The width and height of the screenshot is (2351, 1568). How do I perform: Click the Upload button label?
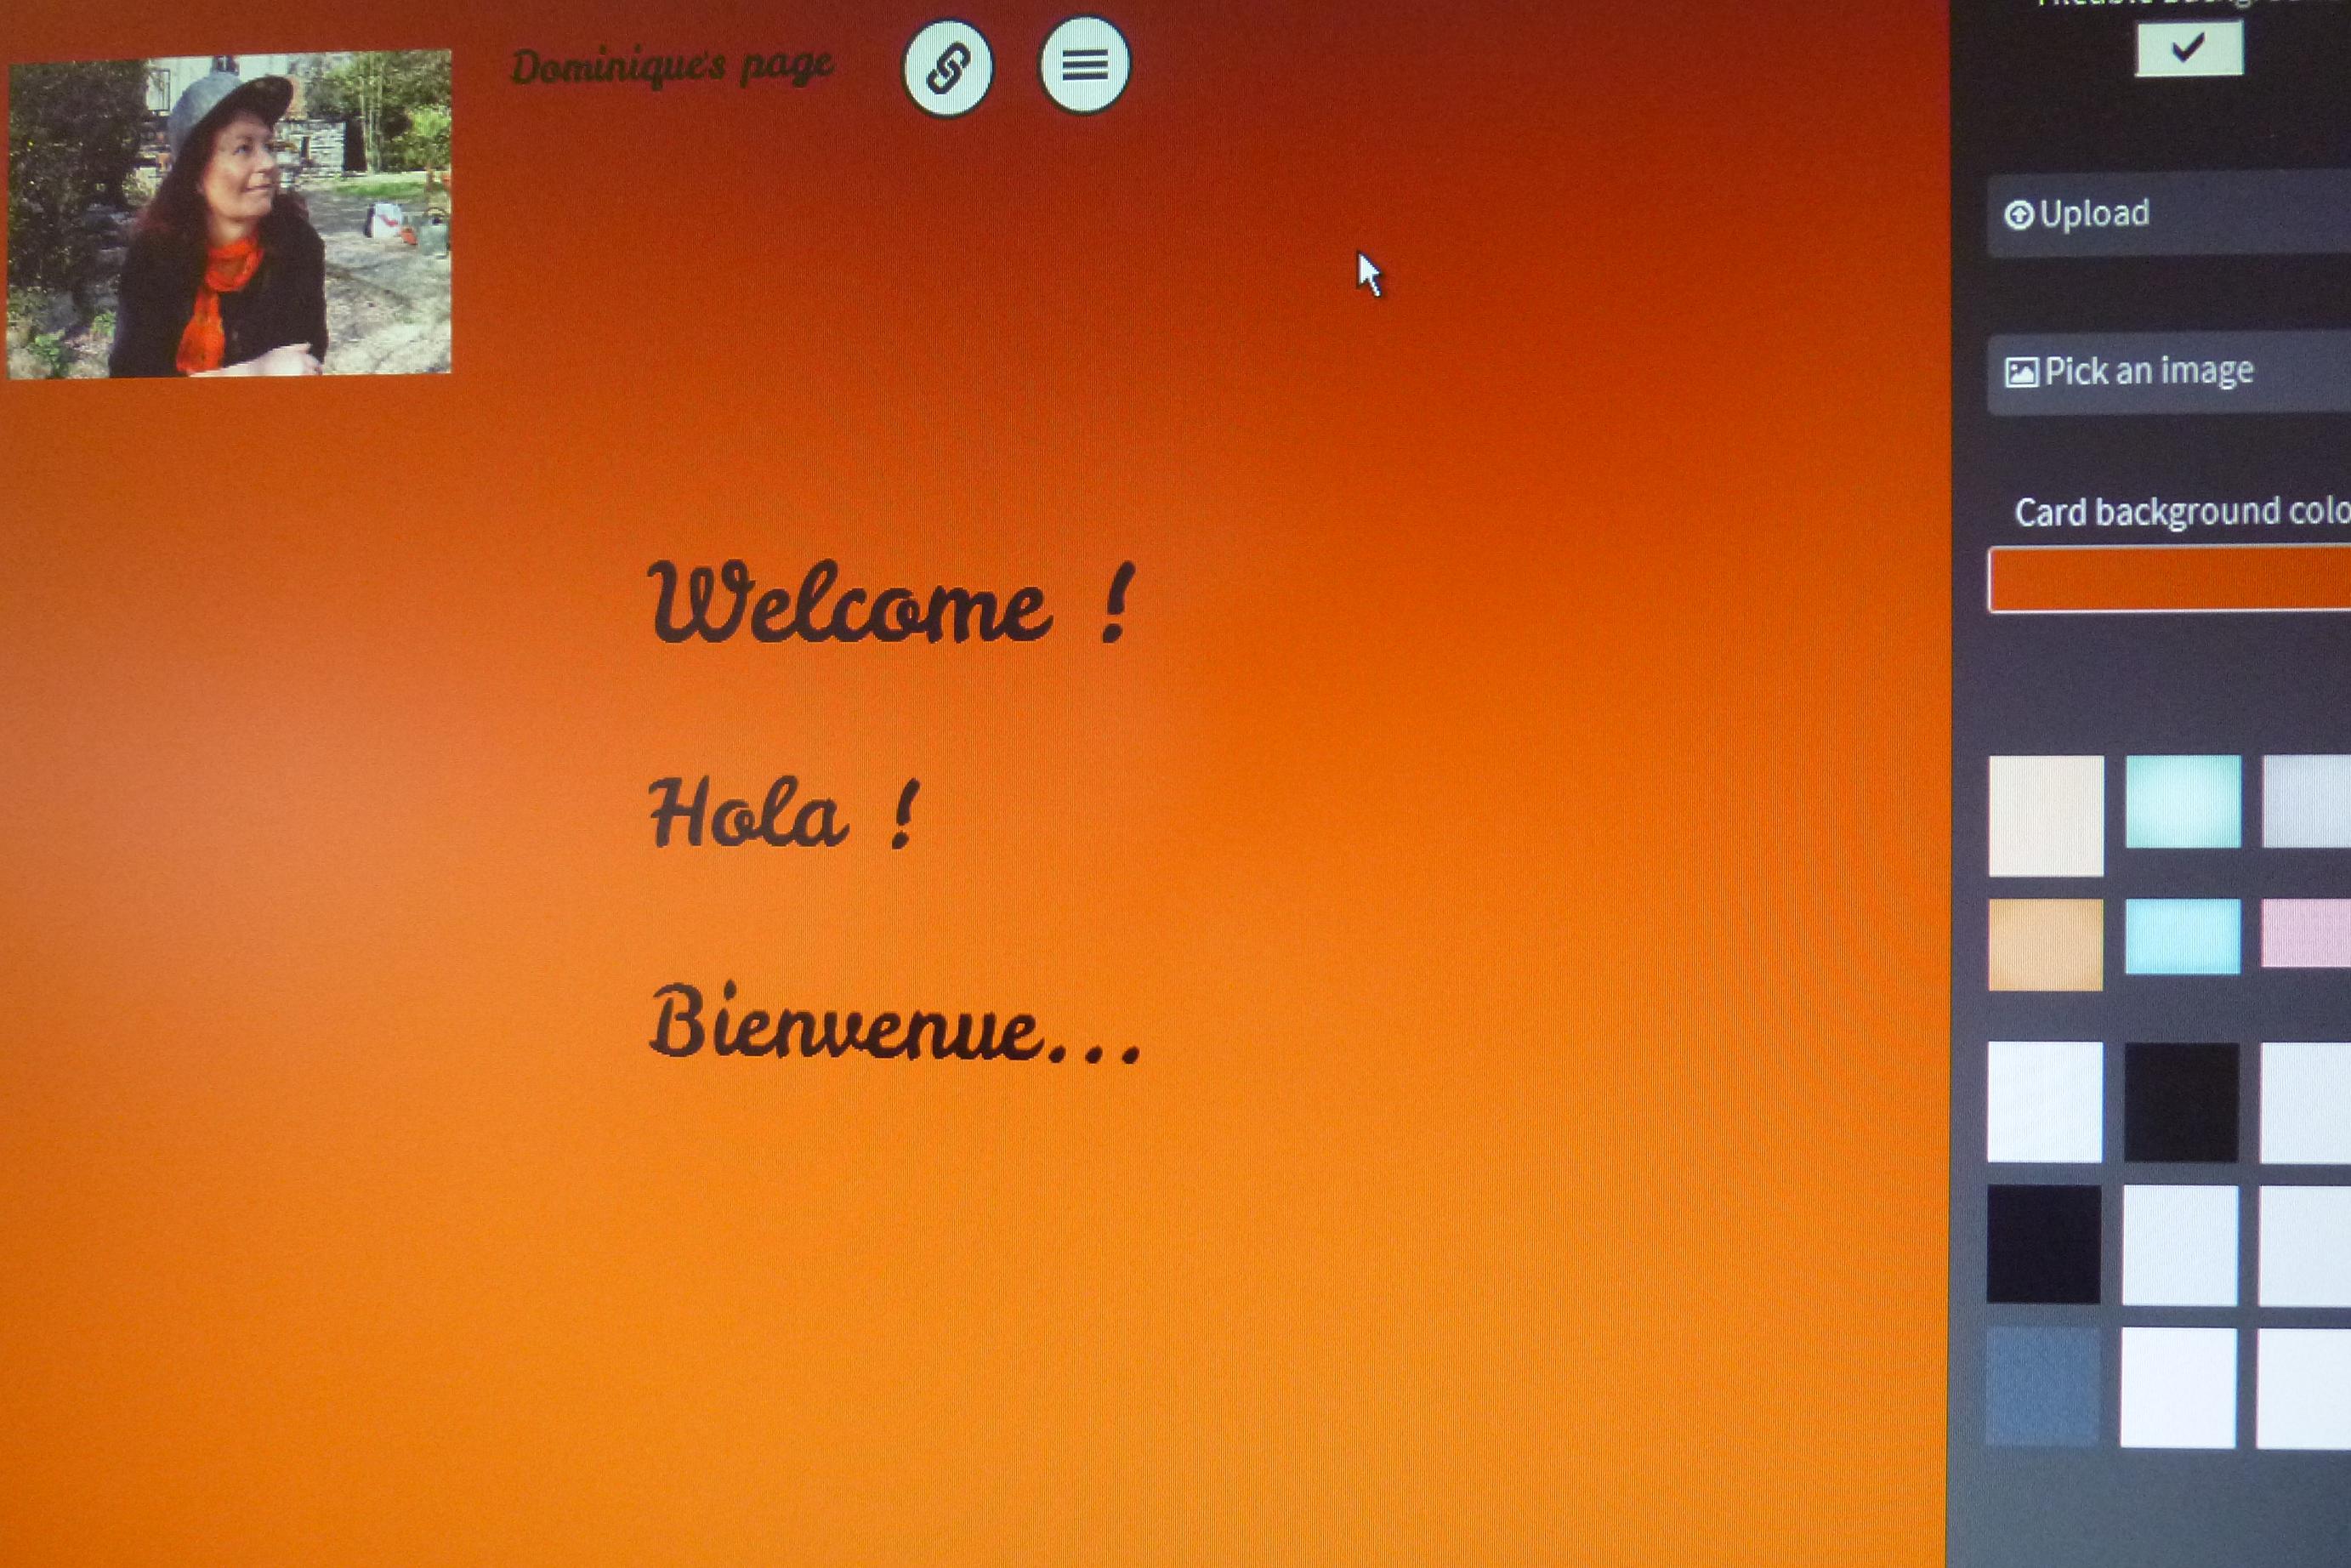pyautogui.click(x=2094, y=213)
